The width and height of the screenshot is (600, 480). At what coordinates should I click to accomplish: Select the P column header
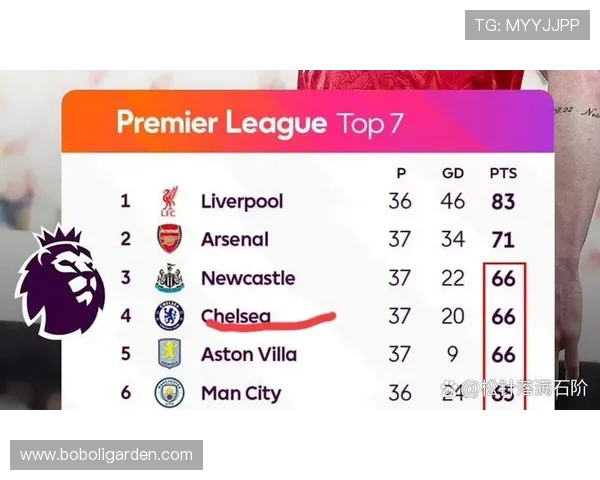401,173
